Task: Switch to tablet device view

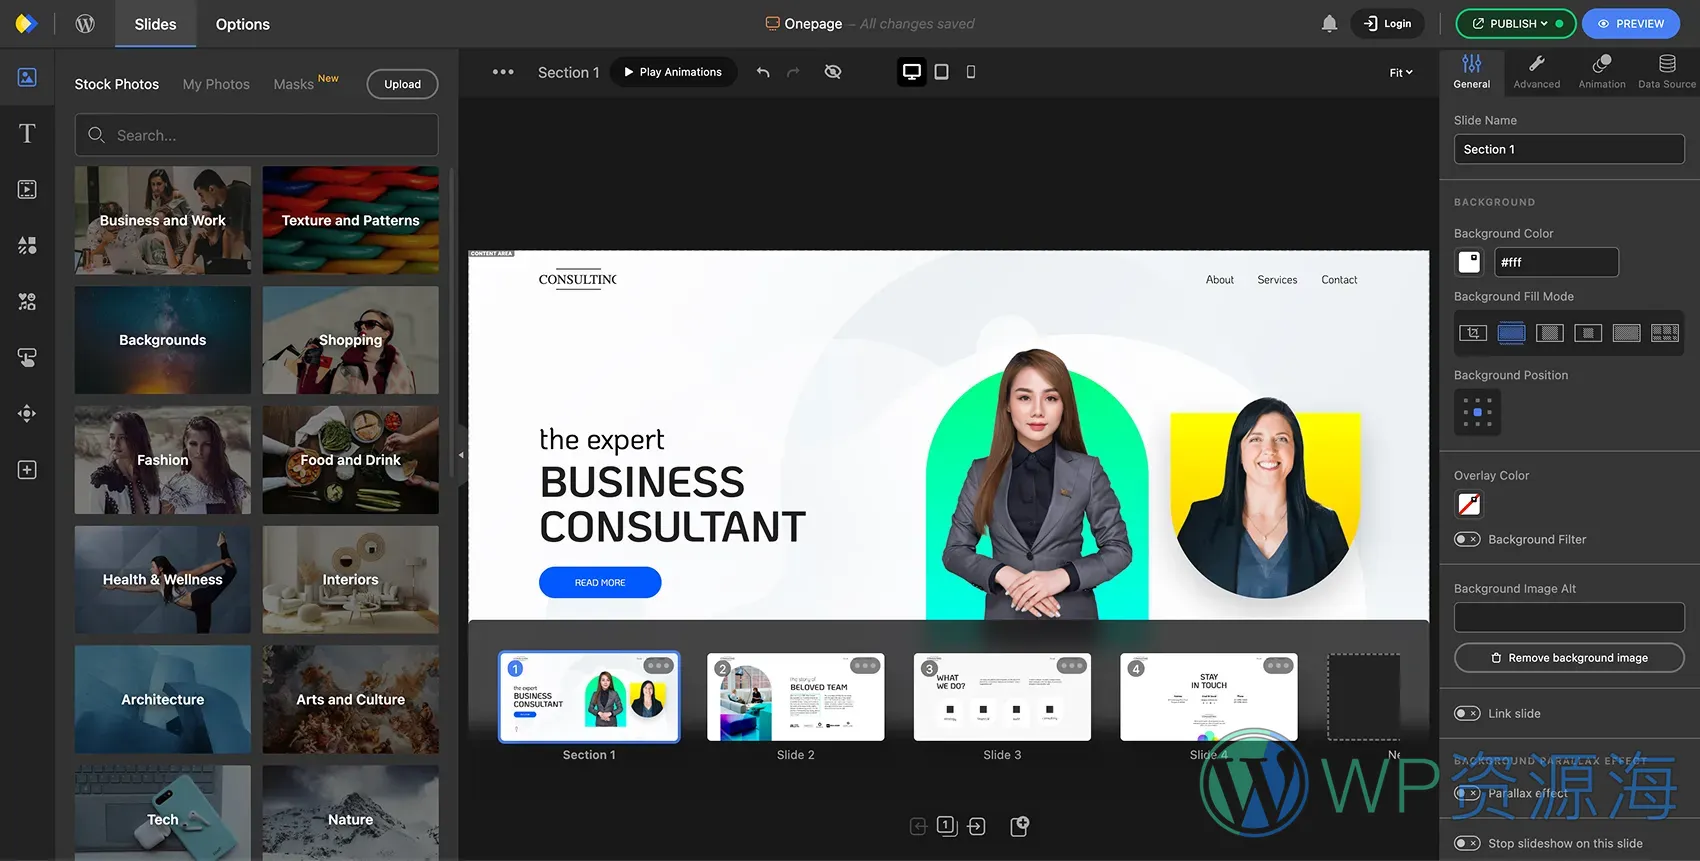Action: (x=941, y=72)
